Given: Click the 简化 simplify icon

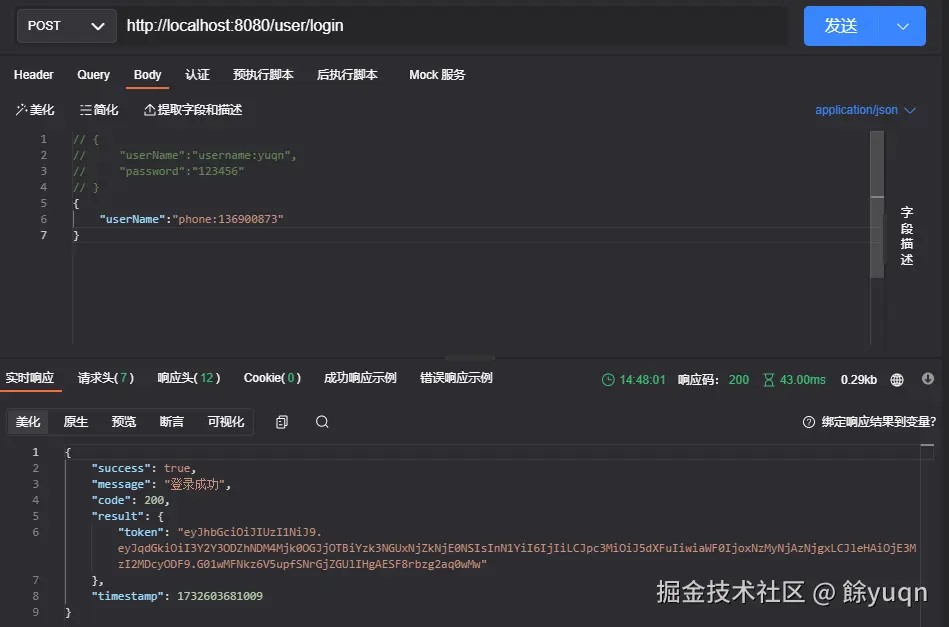Looking at the screenshot, I should (x=85, y=110).
